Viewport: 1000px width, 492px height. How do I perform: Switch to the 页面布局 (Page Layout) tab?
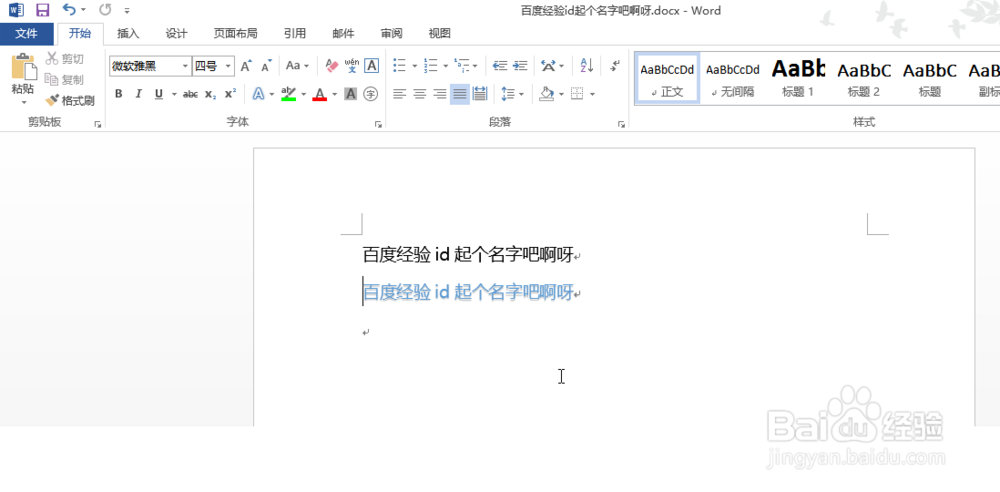[x=235, y=34]
